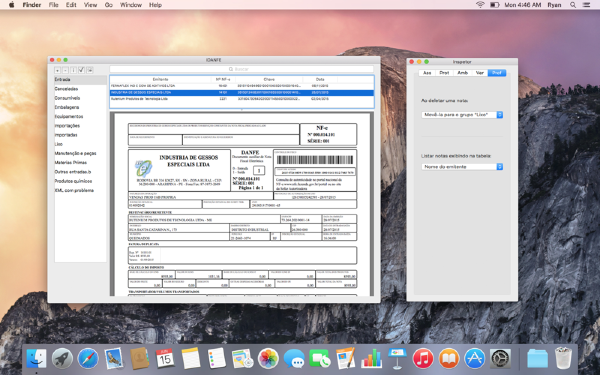Open App Store from the Dock
Image resolution: width=600 pixels, height=375 pixels.
point(474,359)
